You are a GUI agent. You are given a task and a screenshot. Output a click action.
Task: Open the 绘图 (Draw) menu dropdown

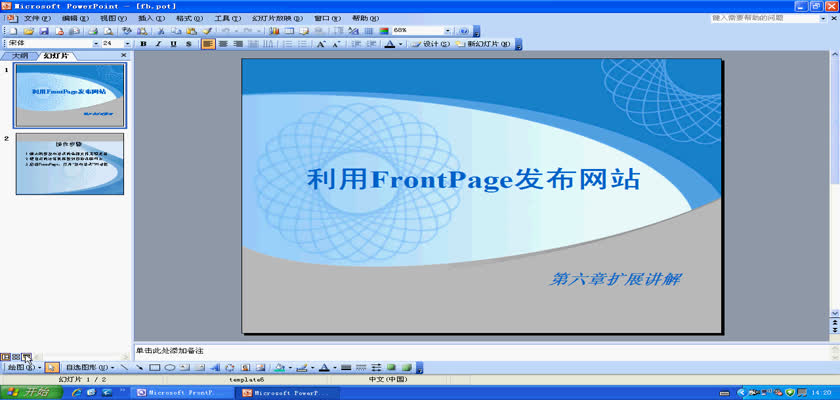click(24, 368)
